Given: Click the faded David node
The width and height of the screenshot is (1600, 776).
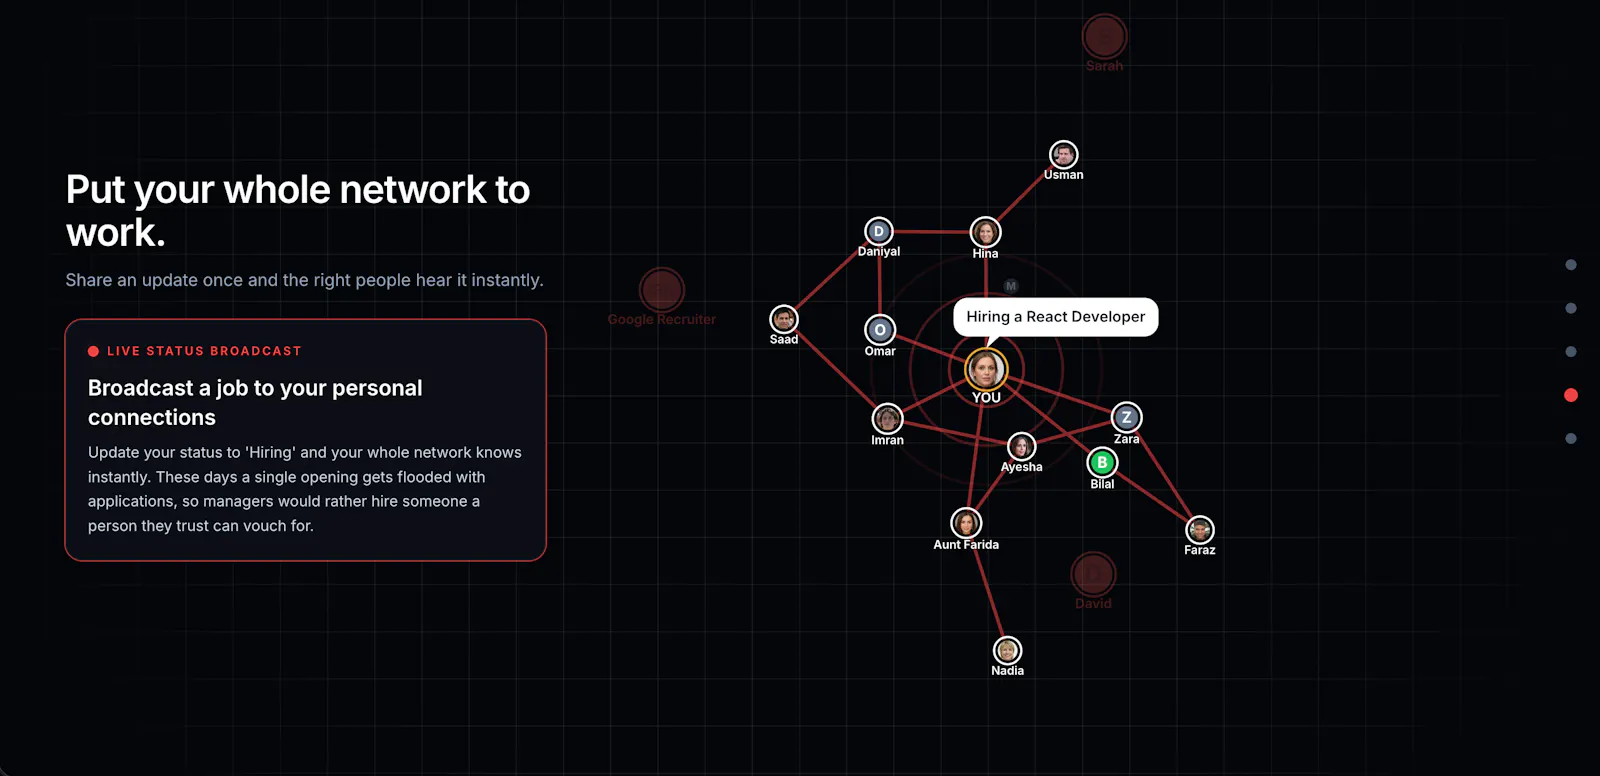Looking at the screenshot, I should (1093, 574).
